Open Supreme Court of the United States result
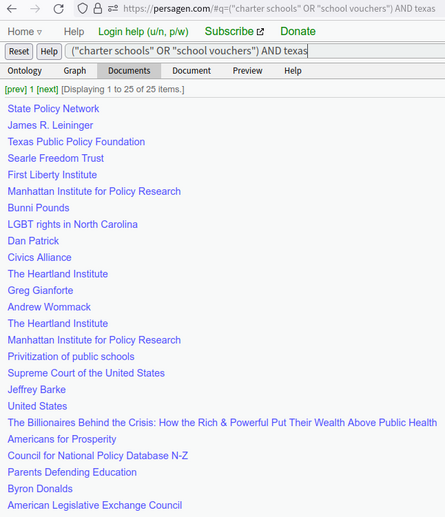The image size is (445, 517). 86,373
